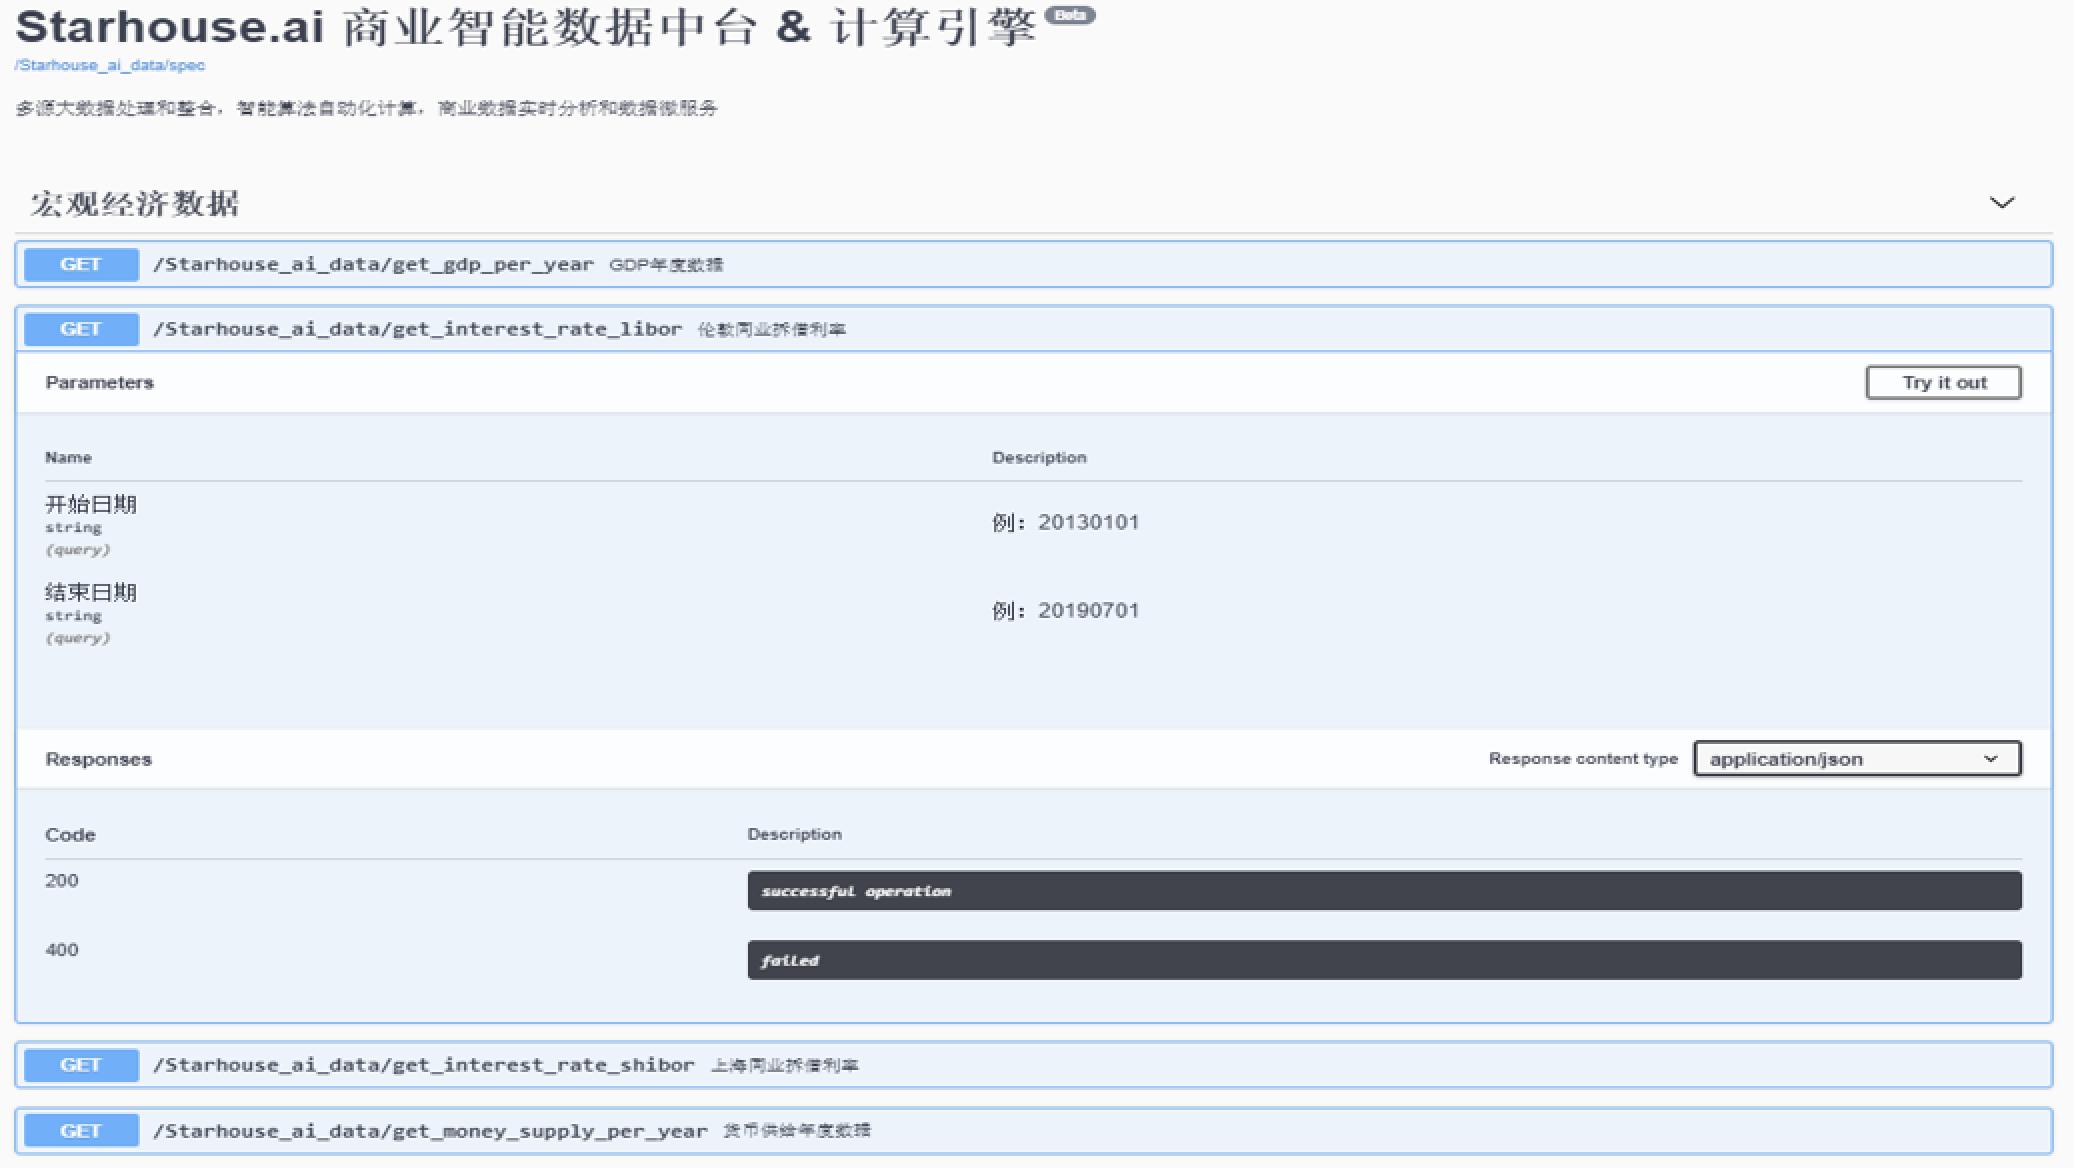
Task: Click the 上海同业拆借利率 endpoint description
Action: click(784, 1066)
